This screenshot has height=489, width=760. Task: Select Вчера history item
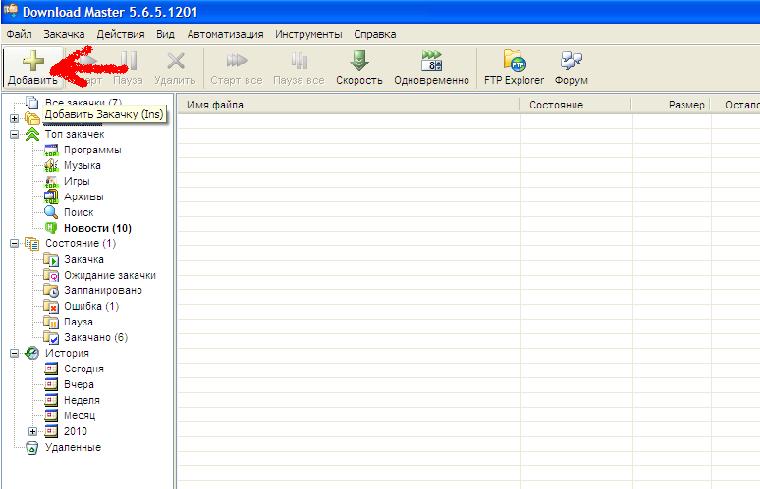(x=79, y=384)
